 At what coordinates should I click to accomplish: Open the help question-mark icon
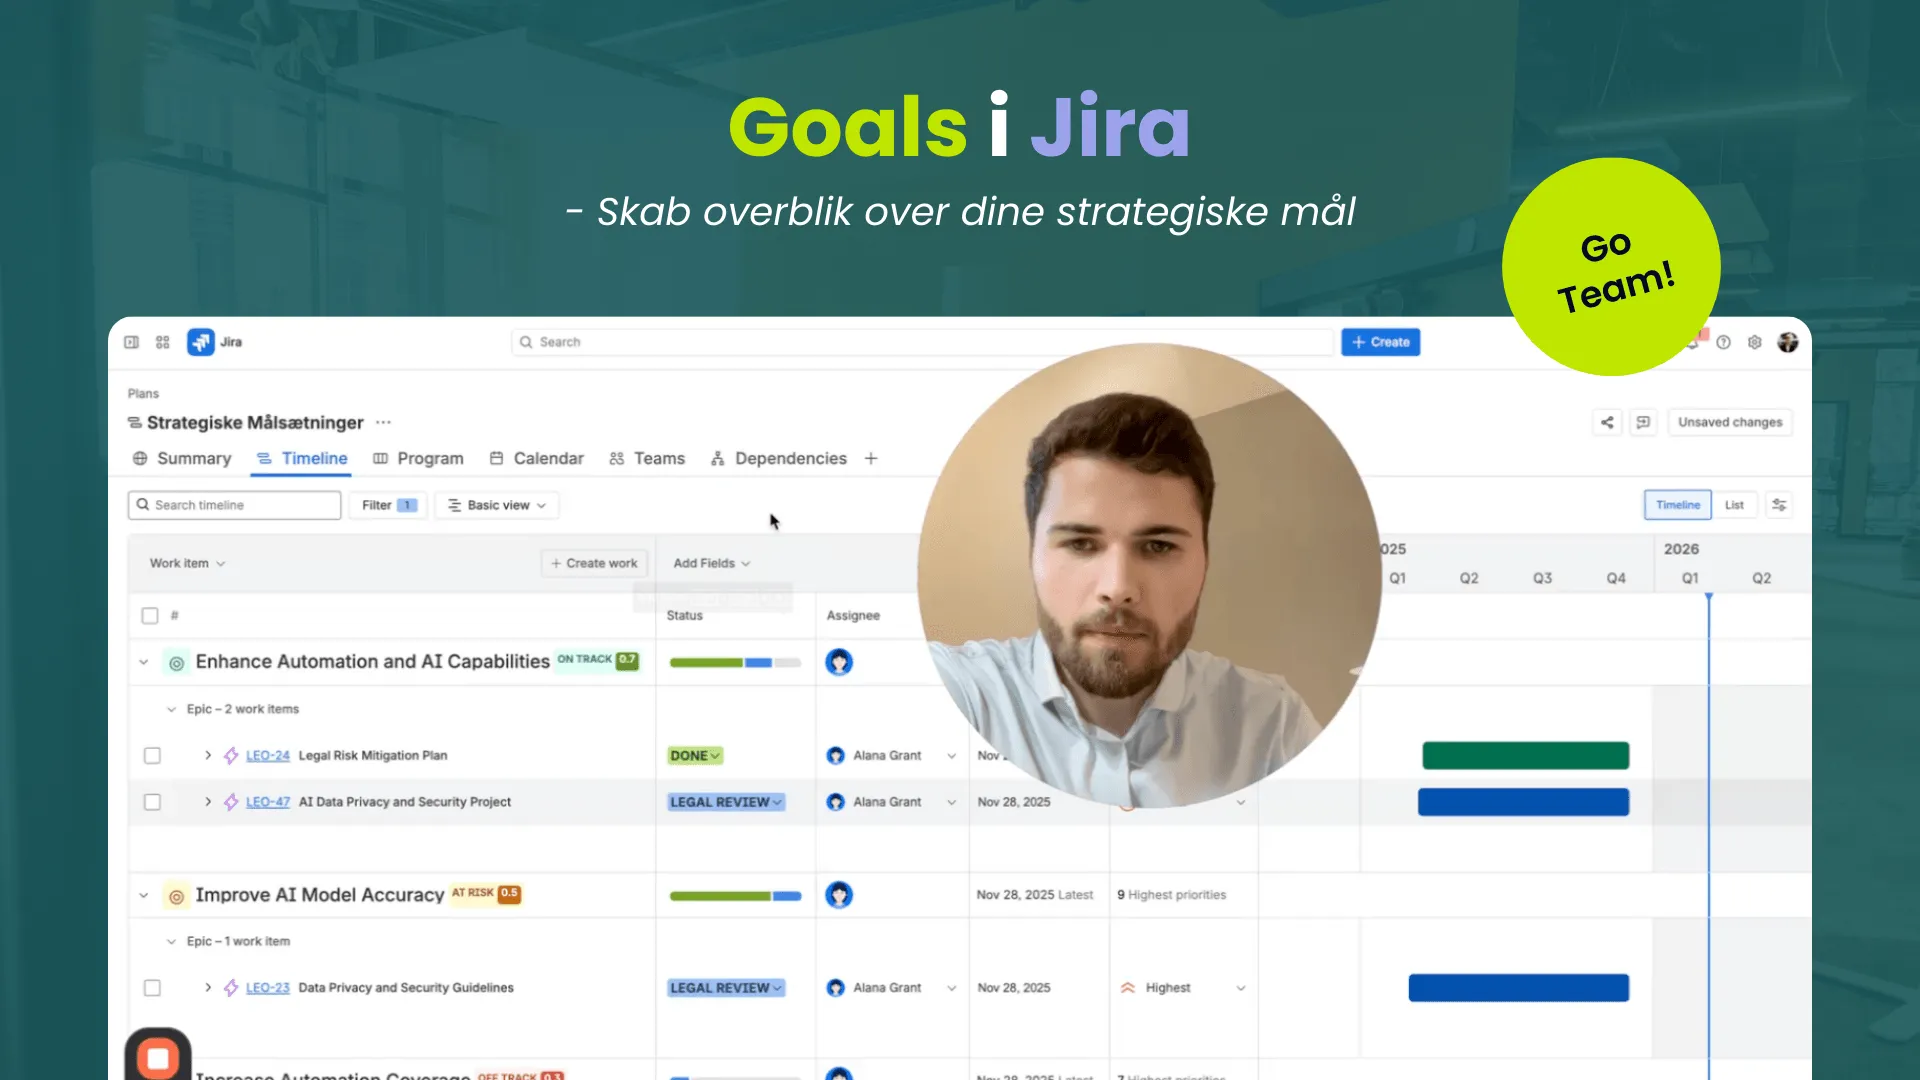[1723, 342]
